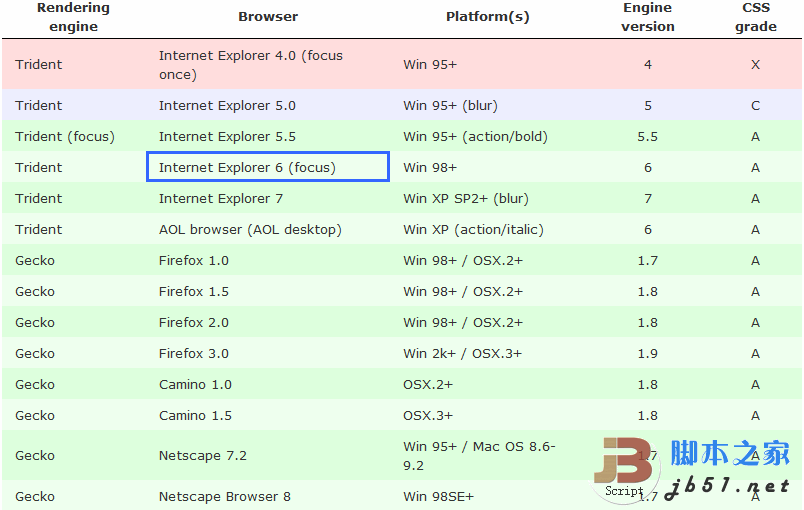This screenshot has width=804, height=510.
Task: Focus the Internet Explorer 6 (focus) cell
Action: pos(268,167)
